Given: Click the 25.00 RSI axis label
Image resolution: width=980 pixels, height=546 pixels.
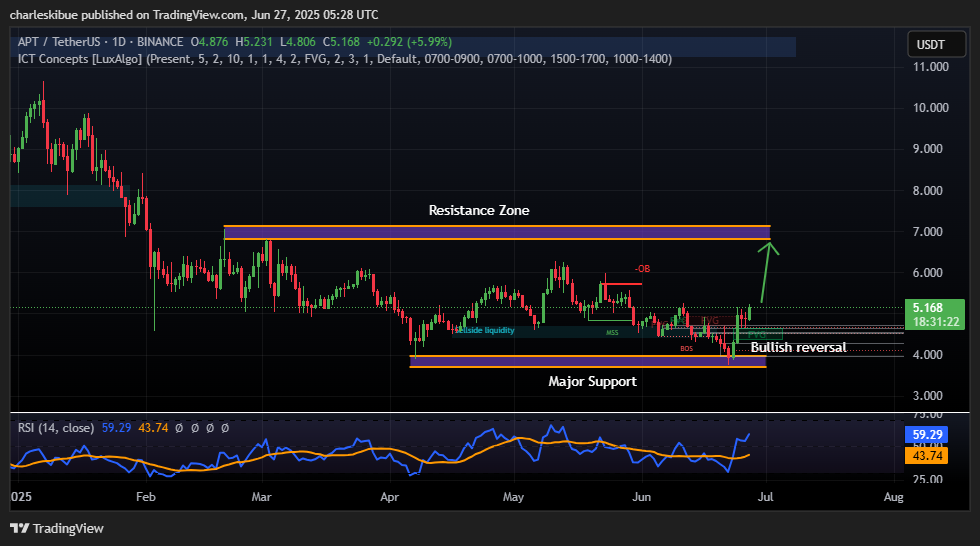Looking at the screenshot, I should click(x=928, y=479).
